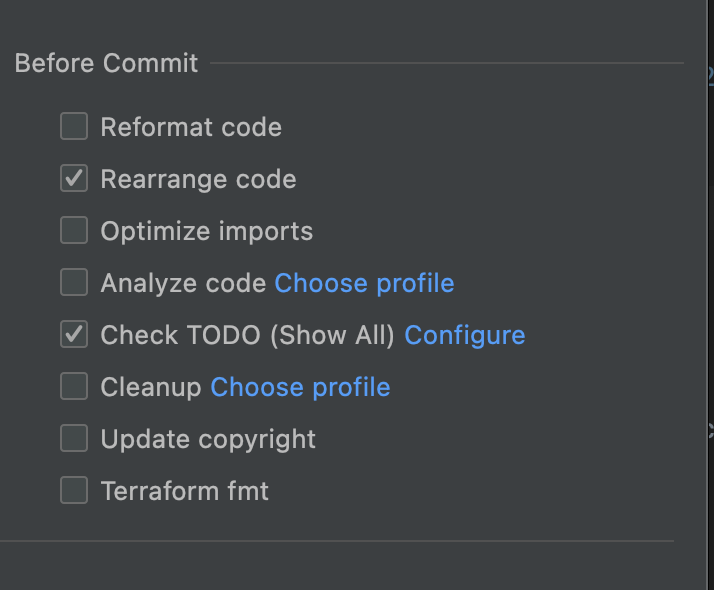Viewport: 714px width, 590px height.
Task: Click the 'Terraform fmt' label text
Action: click(x=184, y=491)
